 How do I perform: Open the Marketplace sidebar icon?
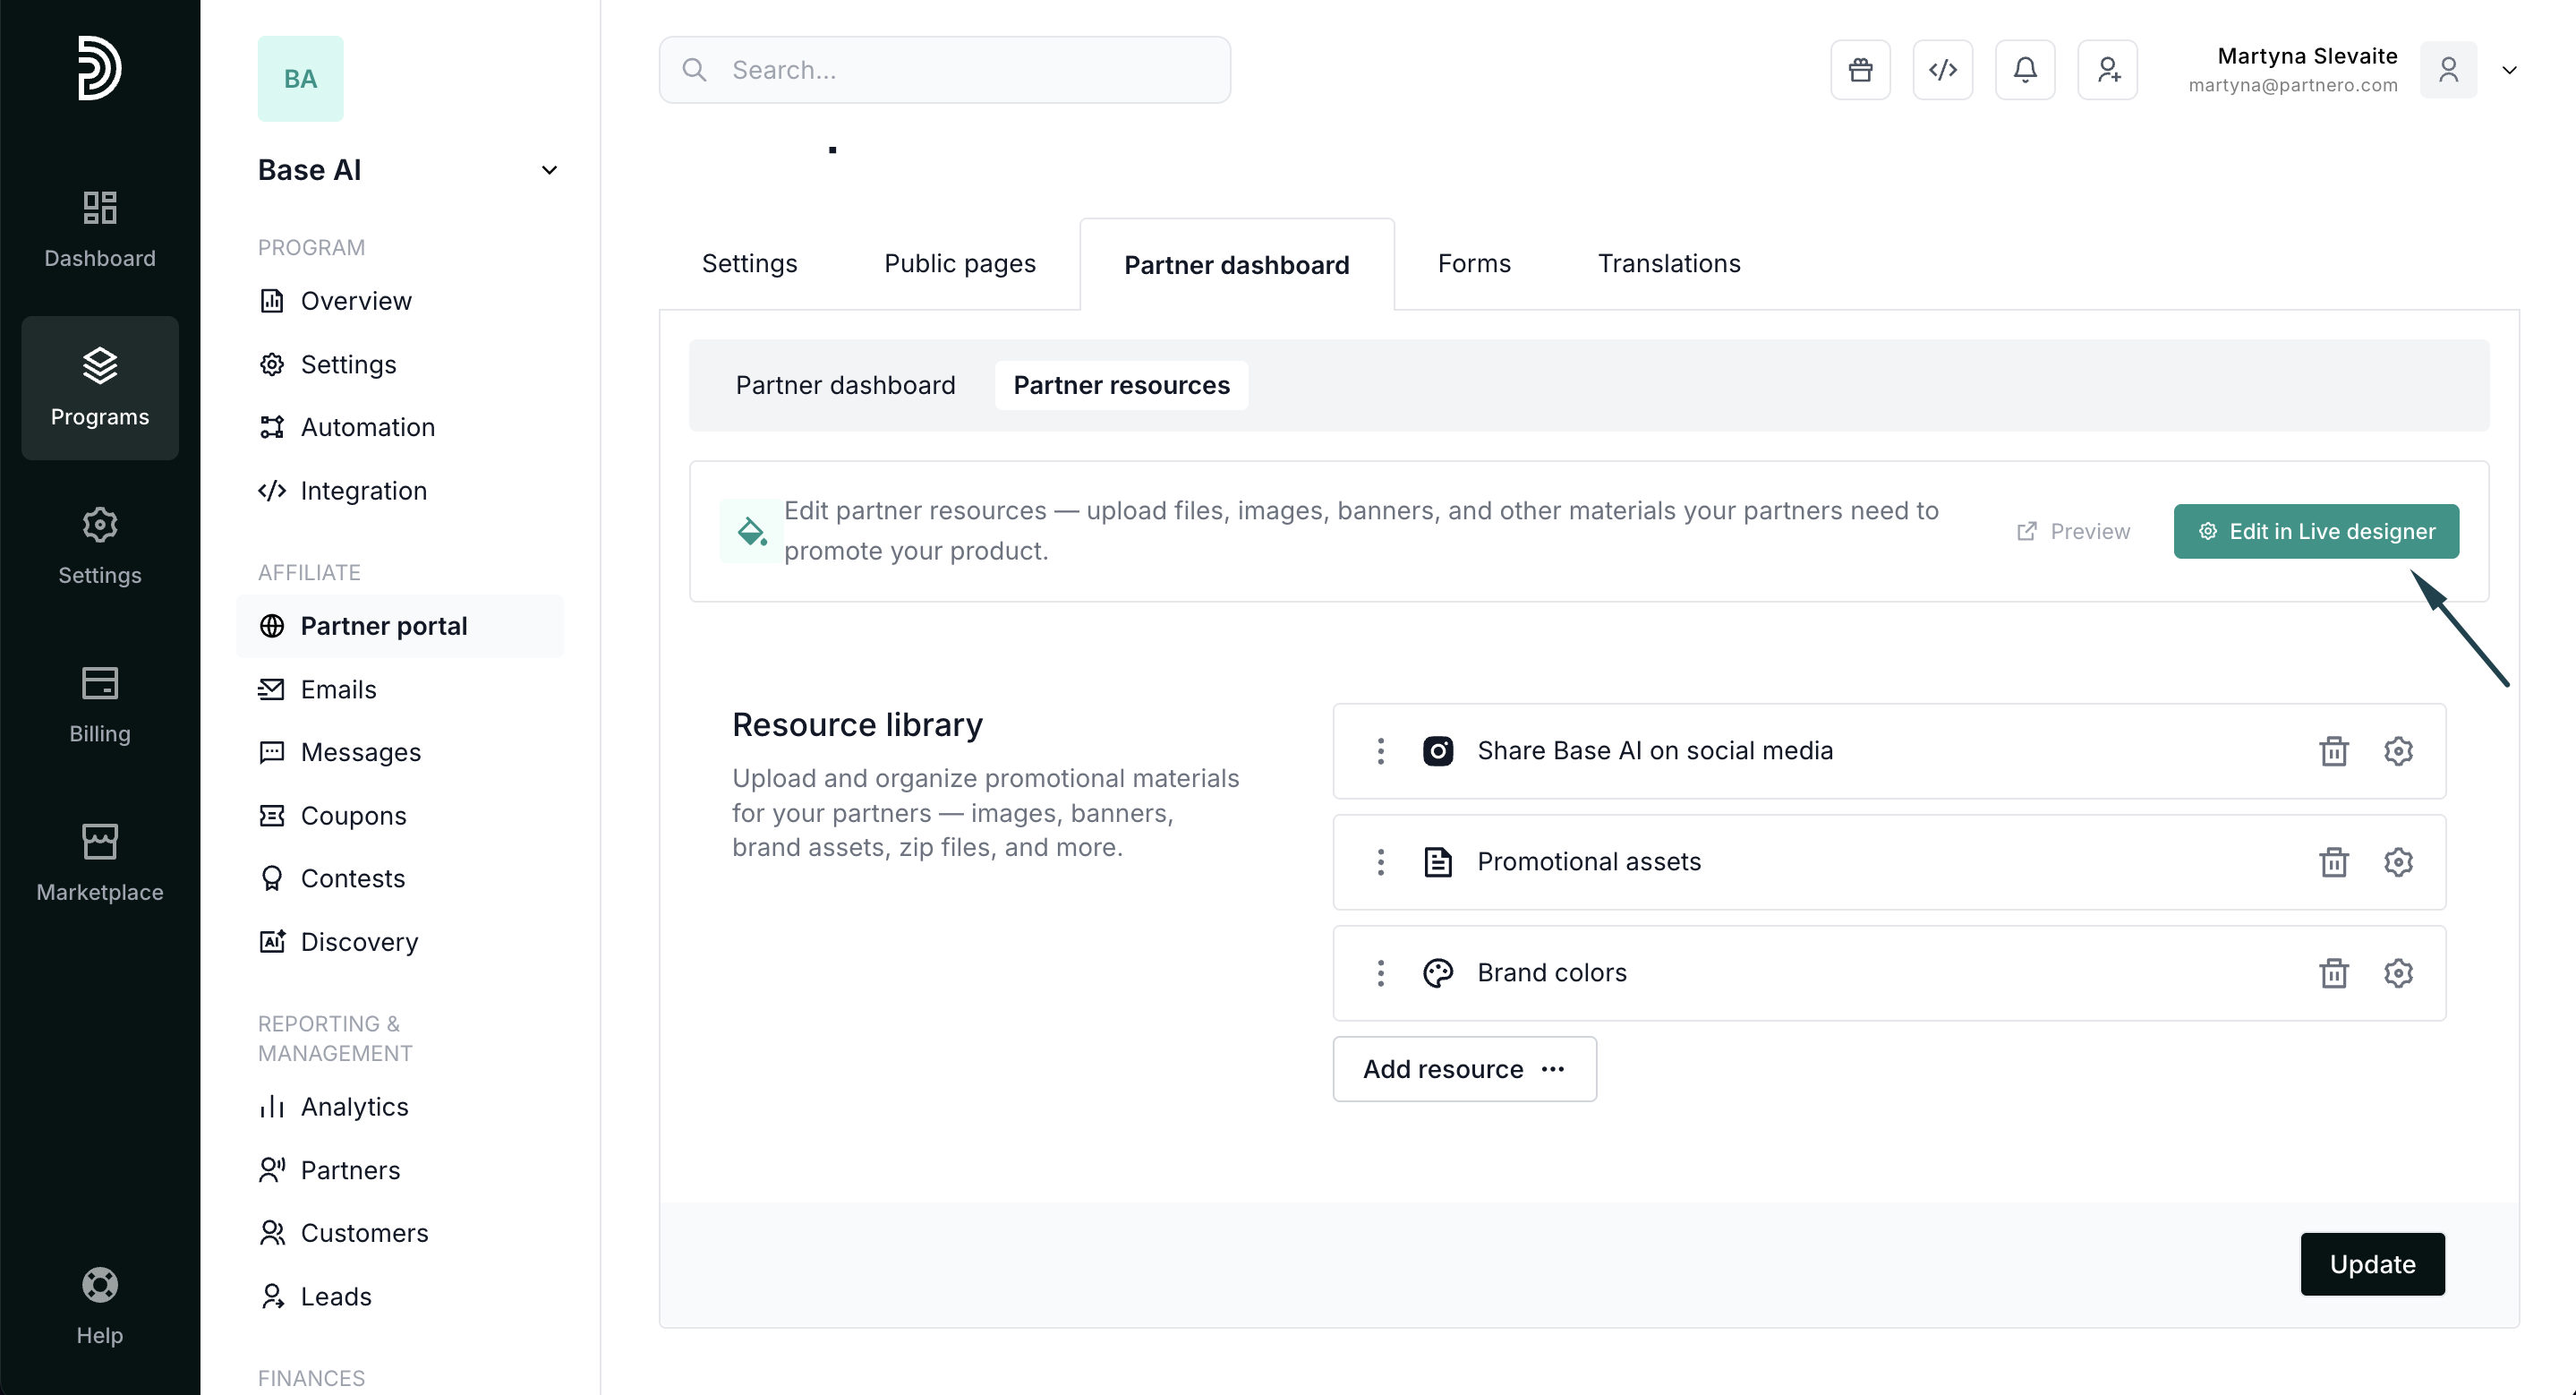point(100,862)
